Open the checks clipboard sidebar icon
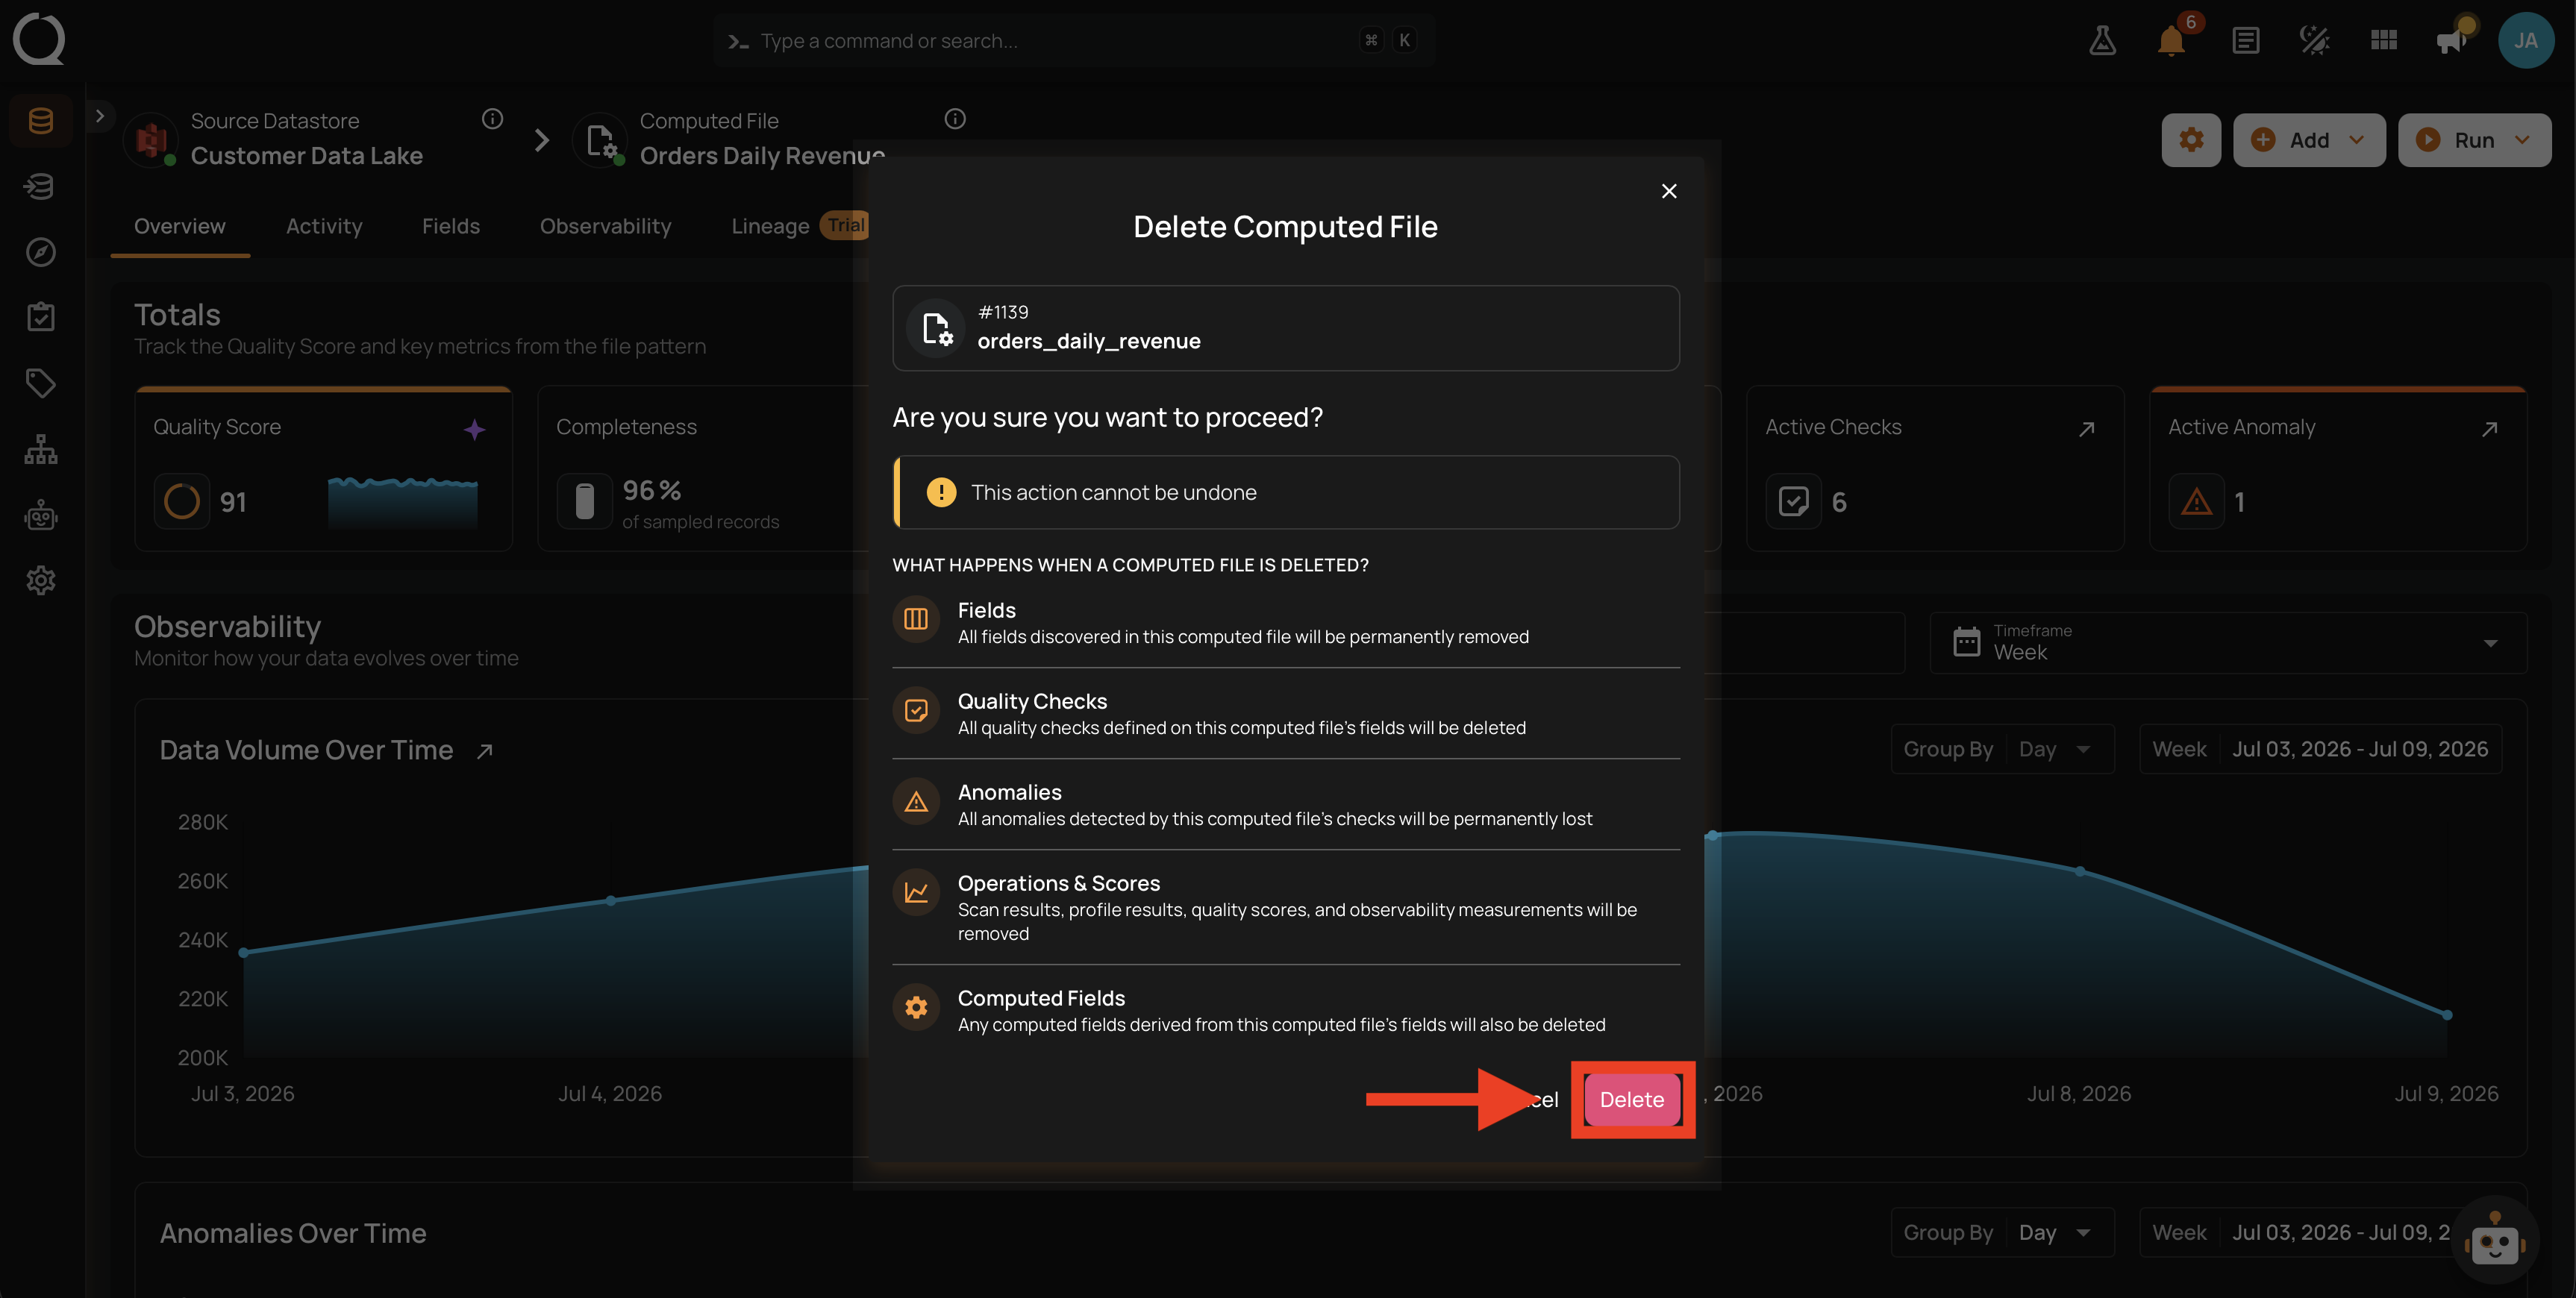 point(41,317)
